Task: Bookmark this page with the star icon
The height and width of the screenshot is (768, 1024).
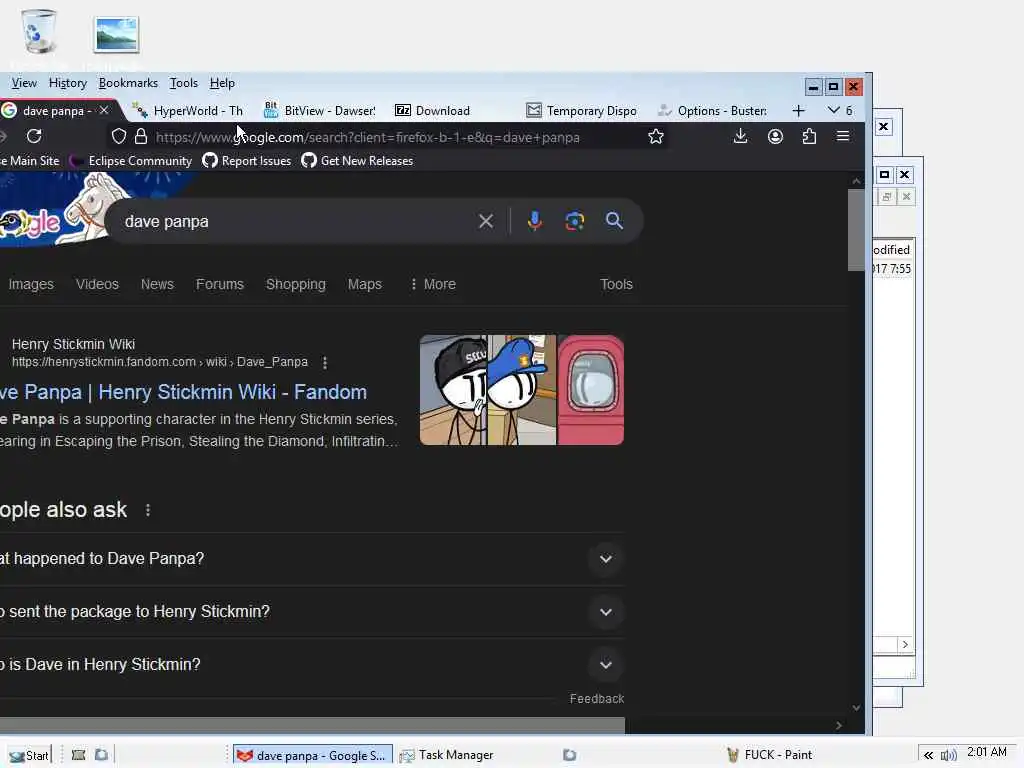Action: coord(656,136)
